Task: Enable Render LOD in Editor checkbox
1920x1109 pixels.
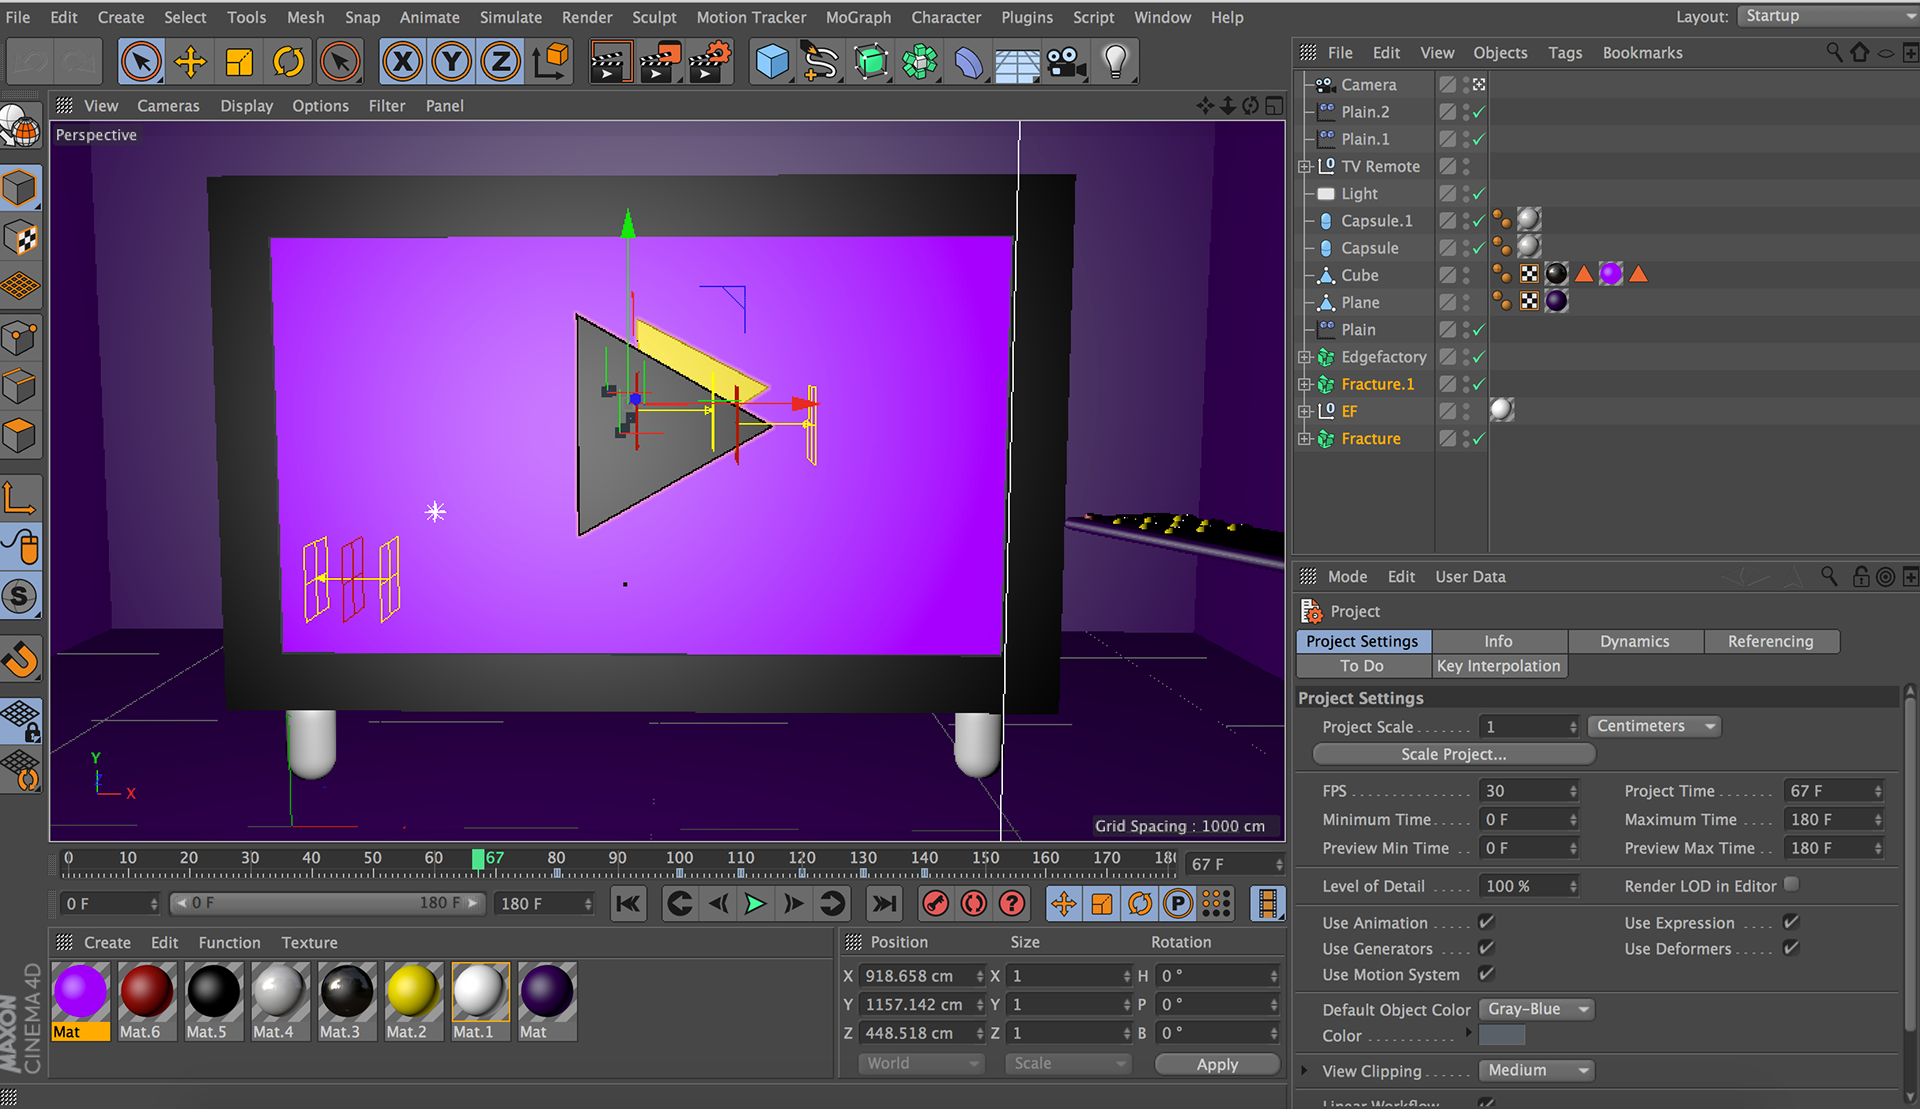Action: point(1791,884)
